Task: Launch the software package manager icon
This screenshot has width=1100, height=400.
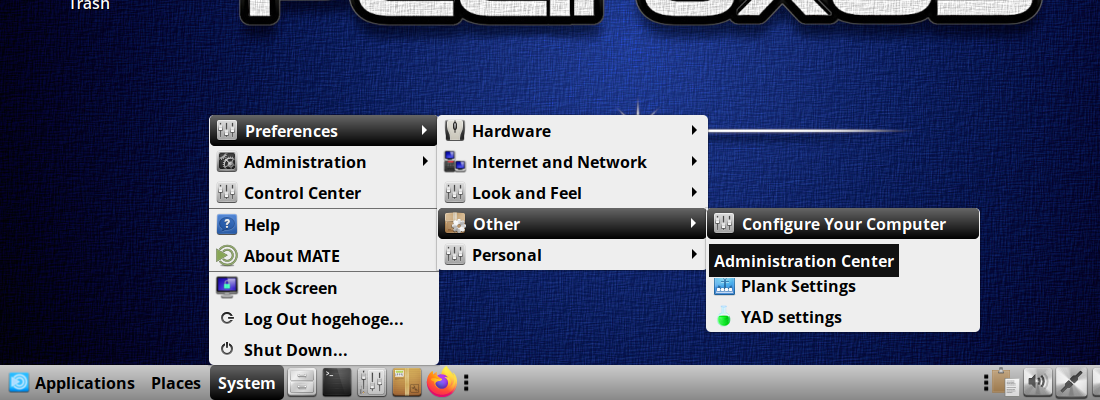Action: click(406, 383)
